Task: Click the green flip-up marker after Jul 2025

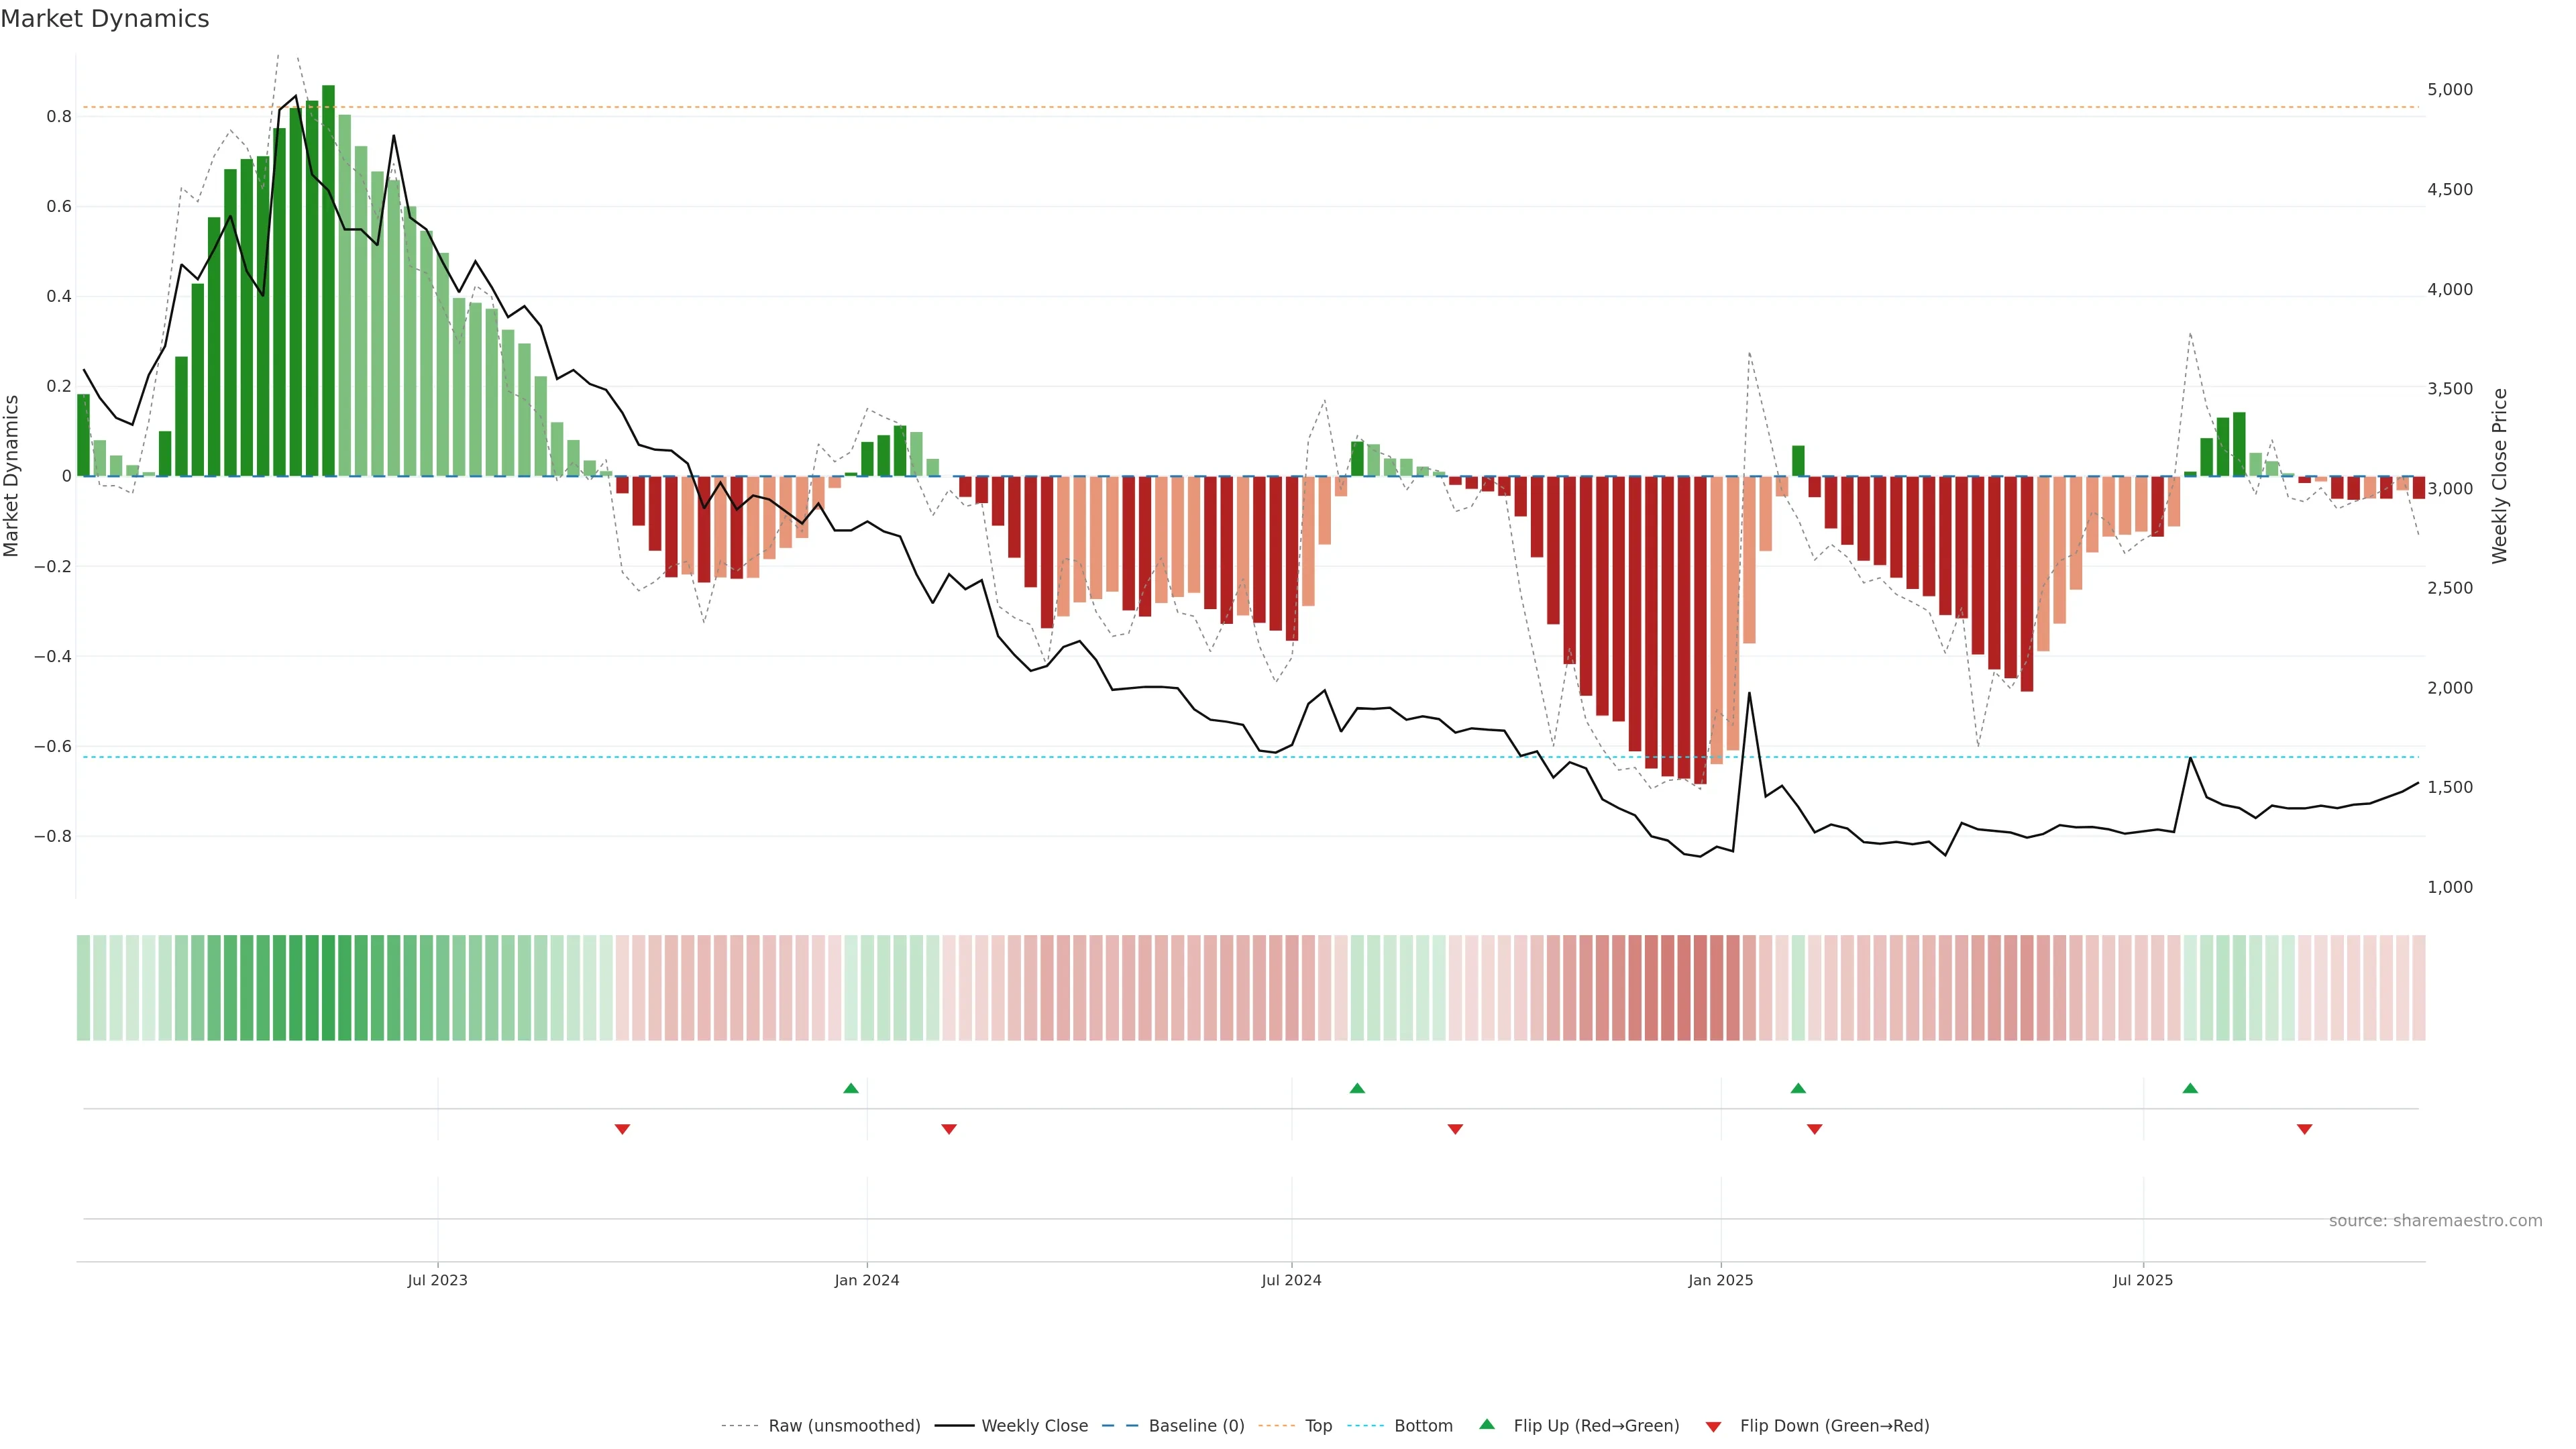Action: pos(2190,1088)
